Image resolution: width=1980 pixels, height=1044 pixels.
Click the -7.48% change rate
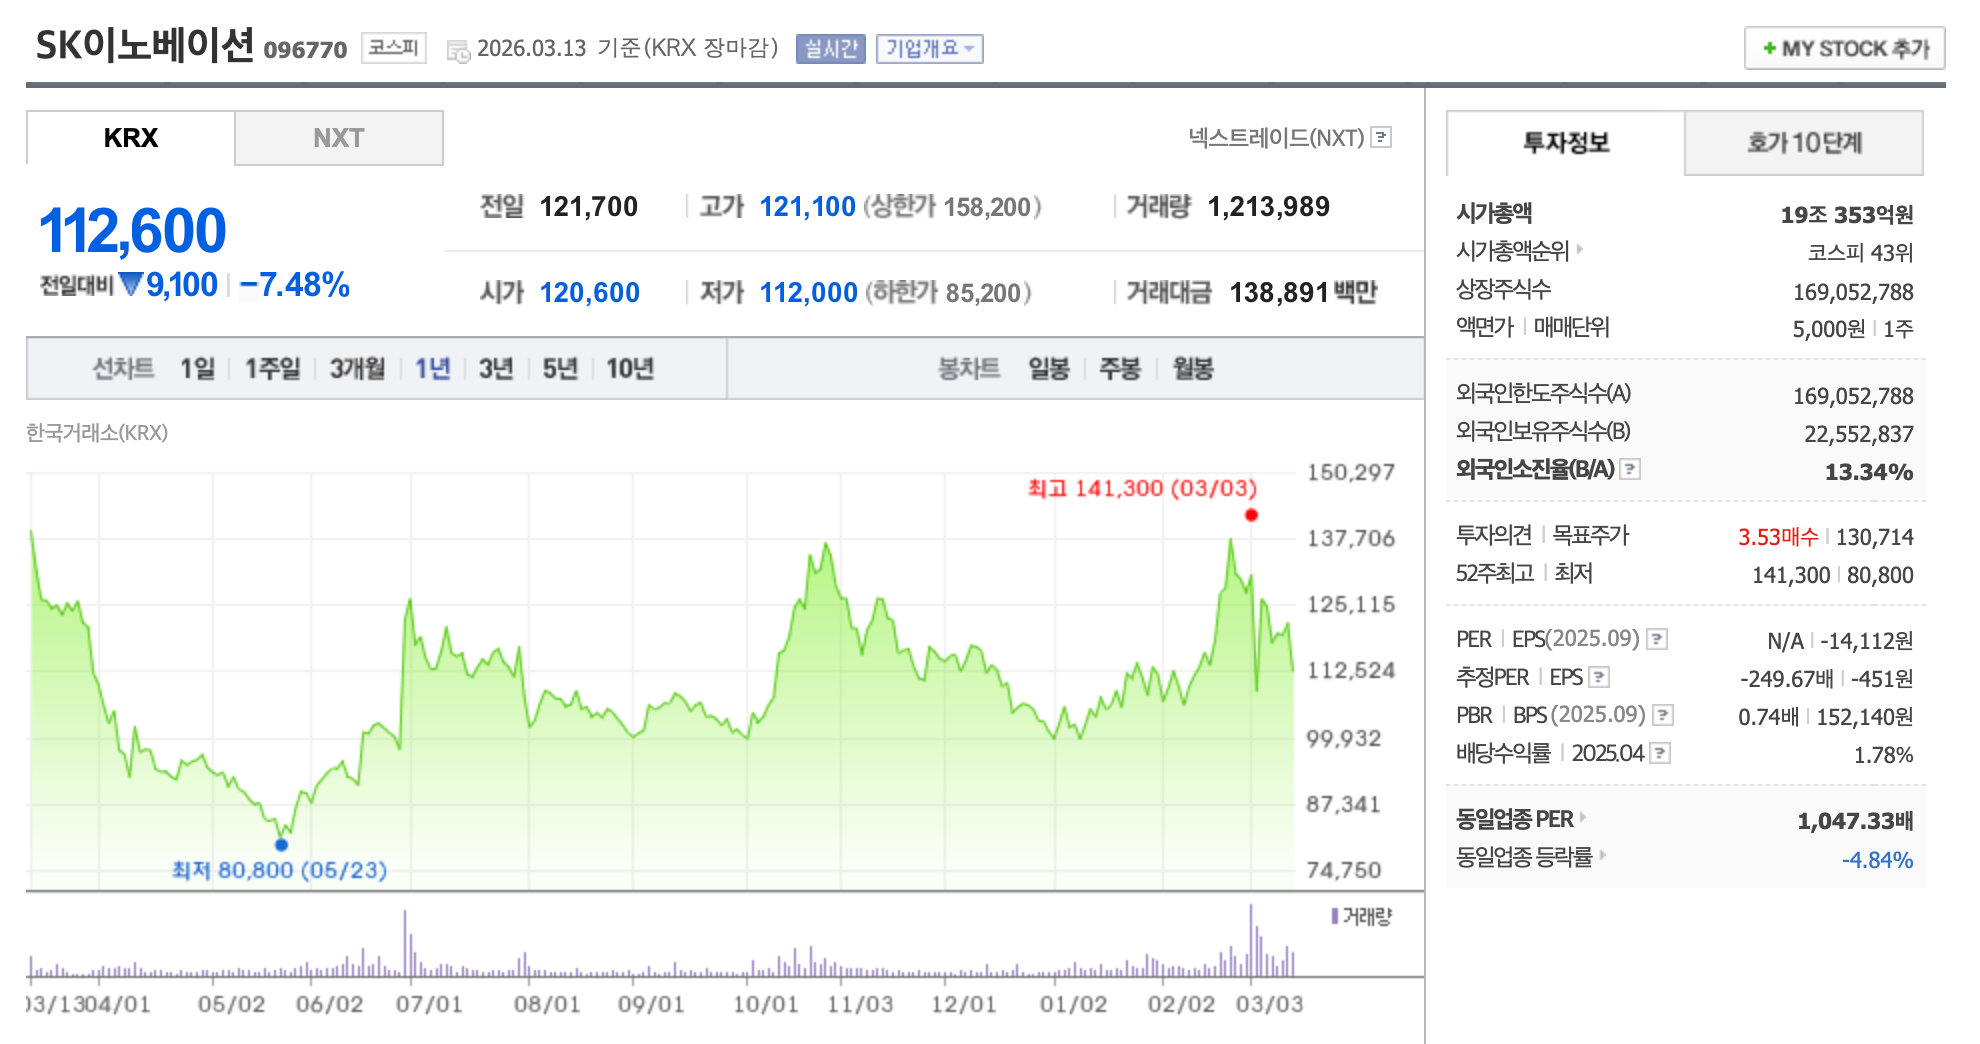tap(295, 285)
